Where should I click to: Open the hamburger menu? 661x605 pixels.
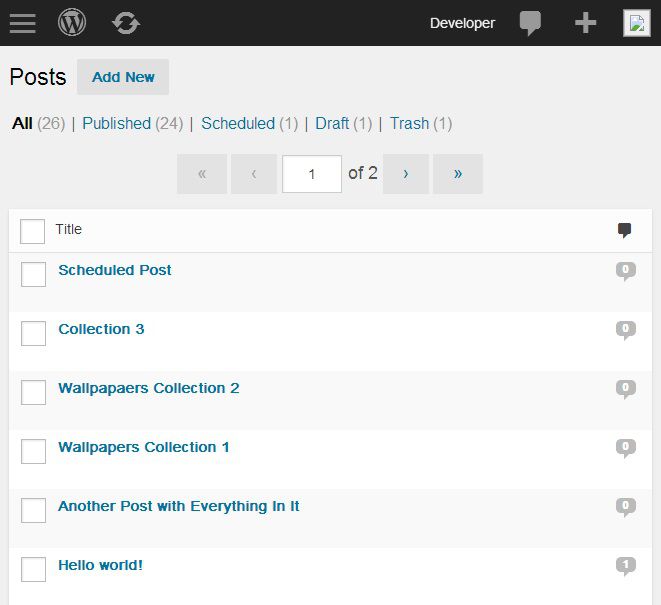pyautogui.click(x=22, y=23)
